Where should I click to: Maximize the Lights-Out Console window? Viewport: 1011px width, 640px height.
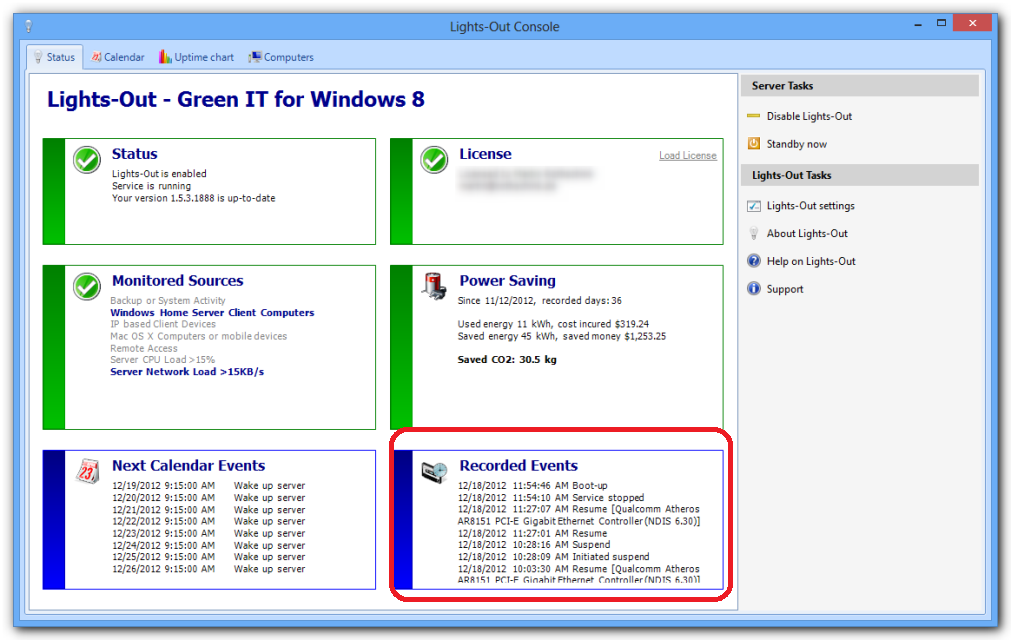tap(941, 24)
